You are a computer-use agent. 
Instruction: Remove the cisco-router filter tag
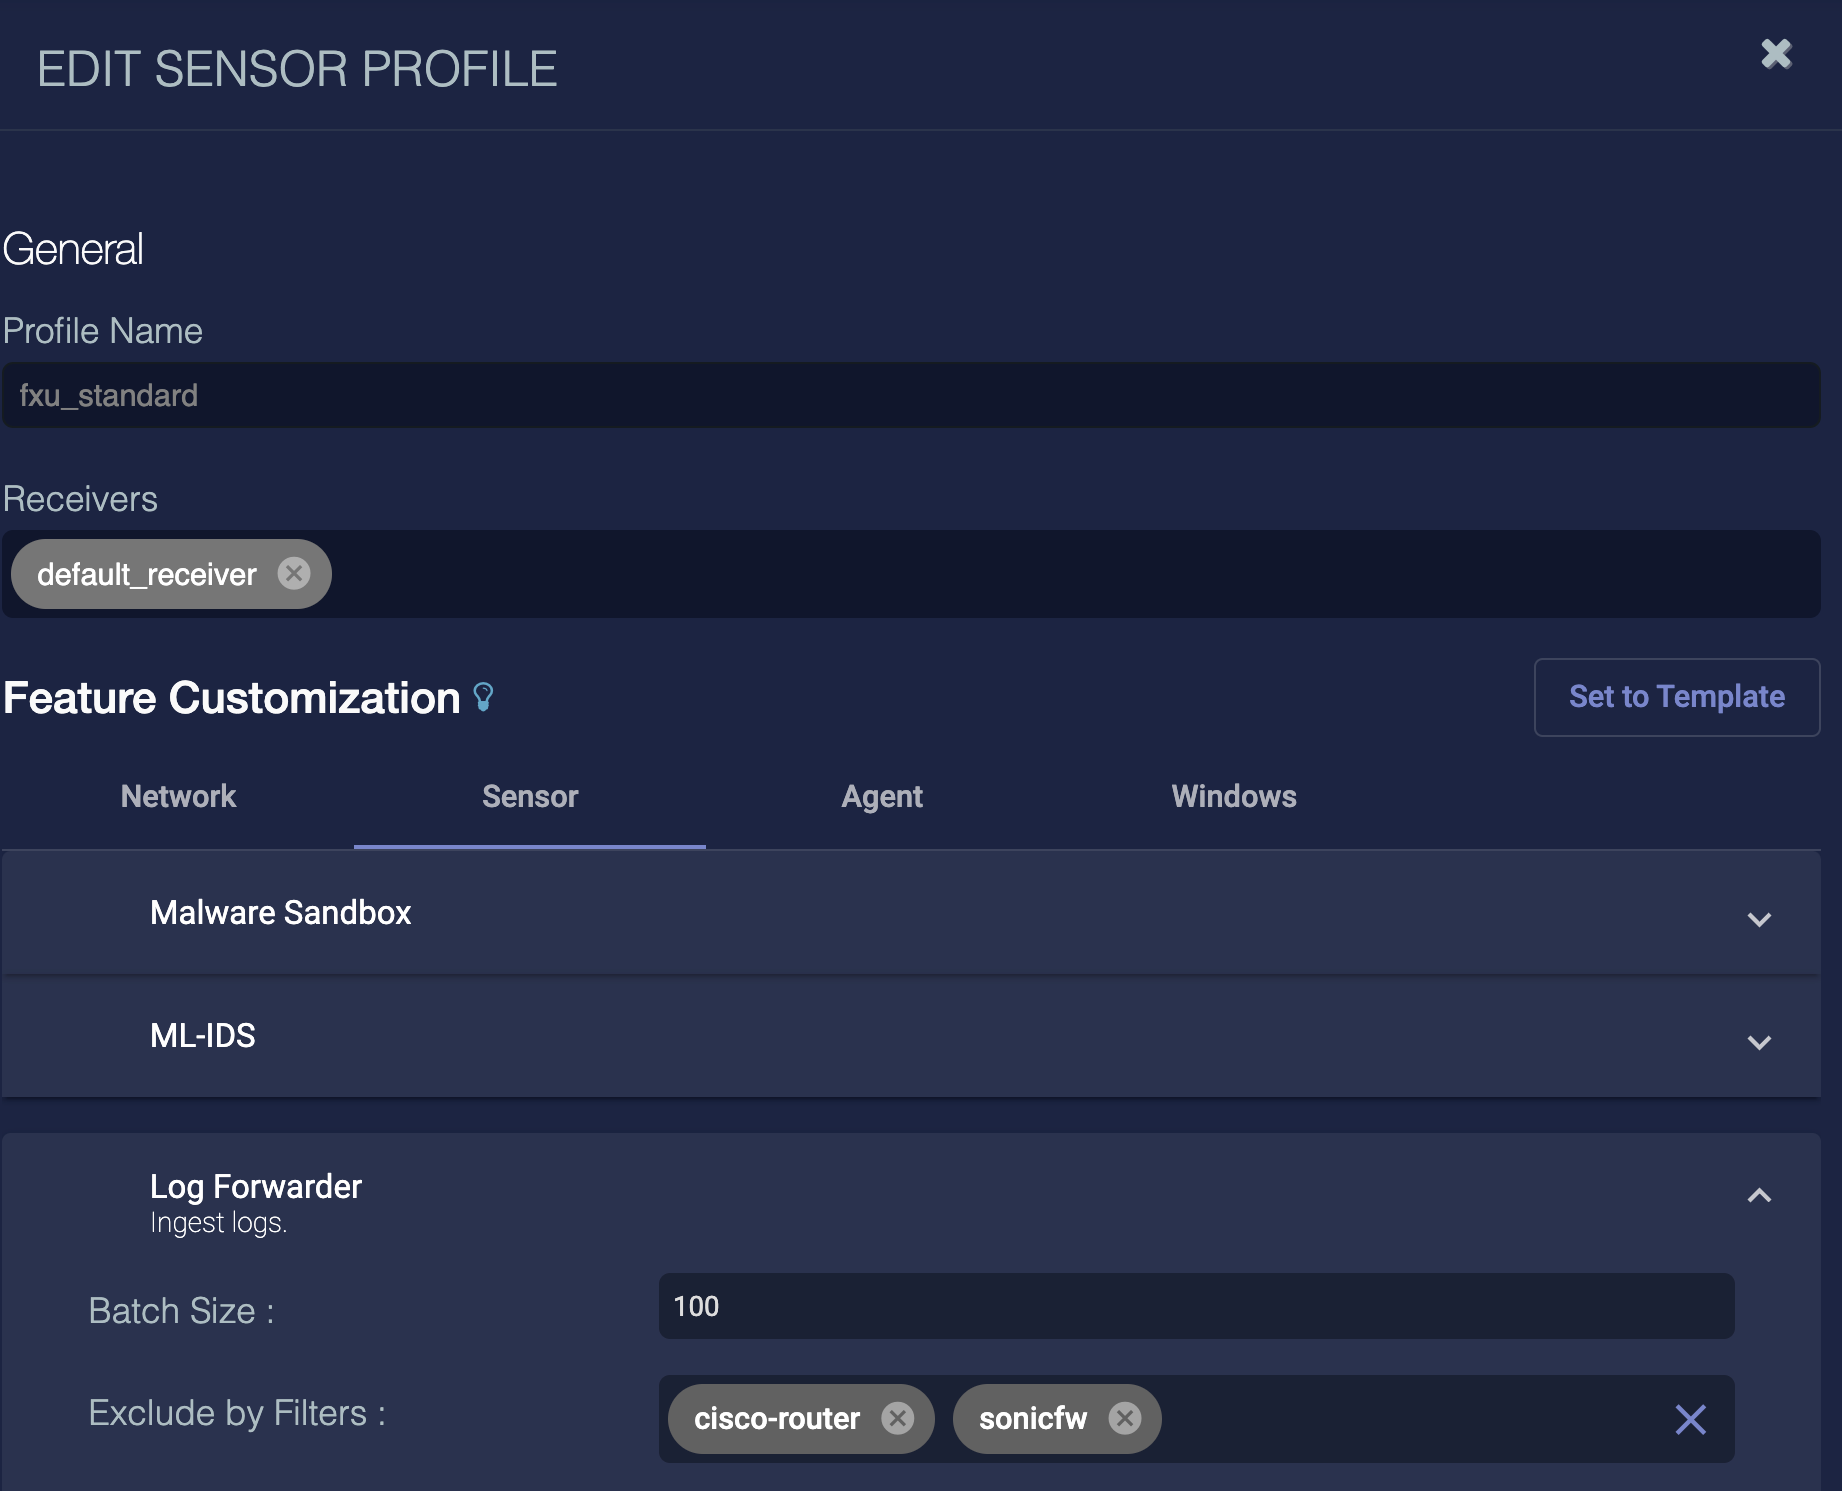[x=897, y=1418]
